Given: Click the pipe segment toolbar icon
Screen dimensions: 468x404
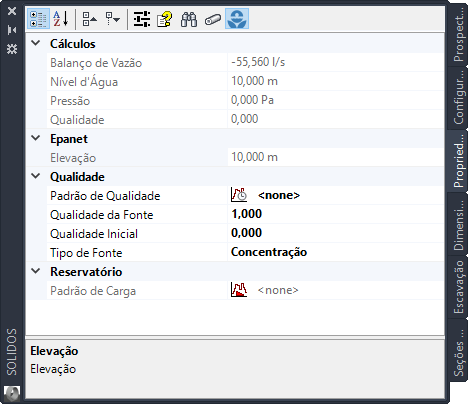Looking at the screenshot, I should click(x=213, y=19).
